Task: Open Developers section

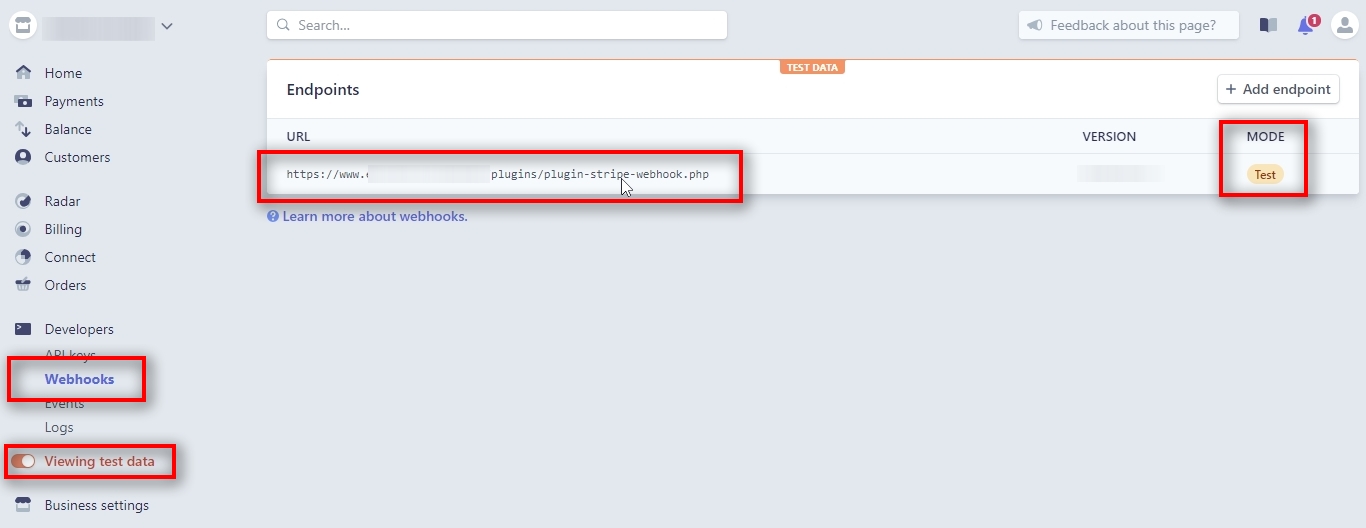Action: click(79, 329)
